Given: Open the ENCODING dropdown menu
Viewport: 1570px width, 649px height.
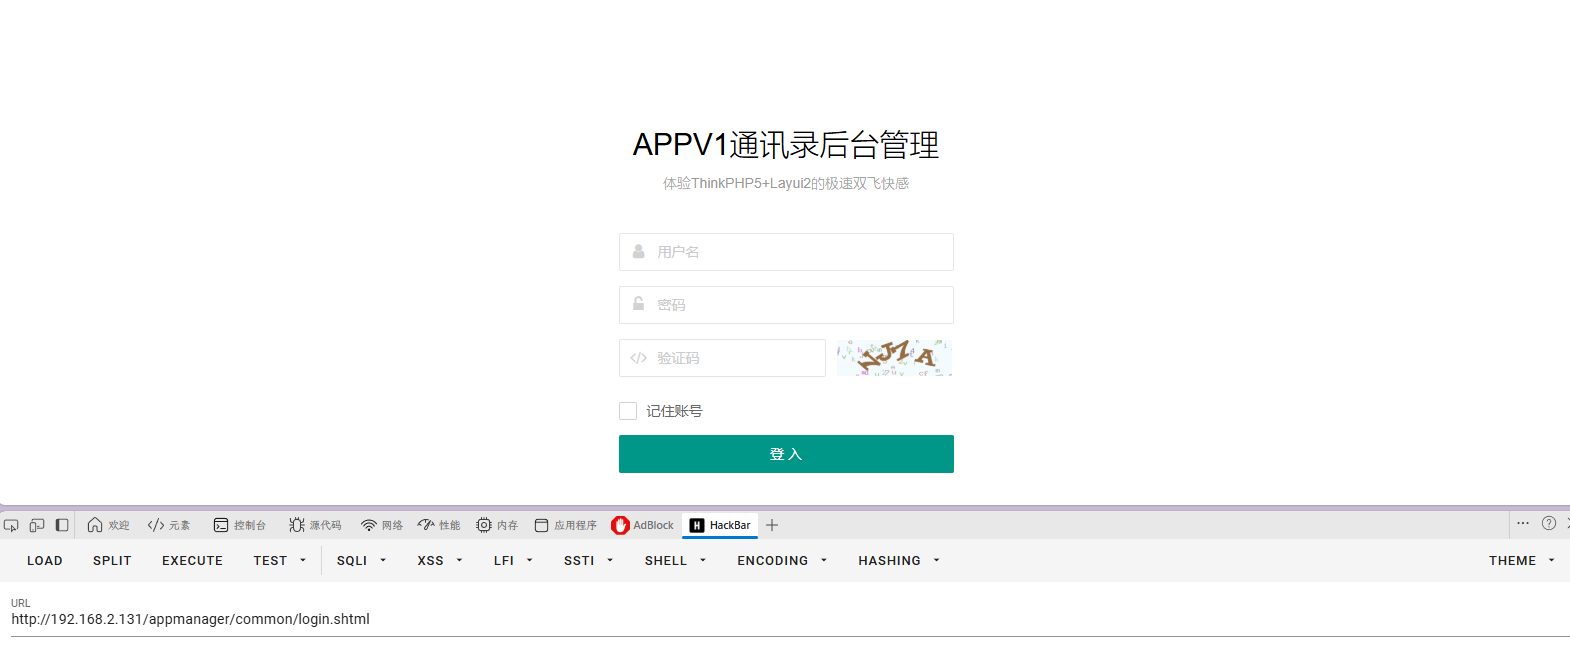Looking at the screenshot, I should tap(782, 561).
